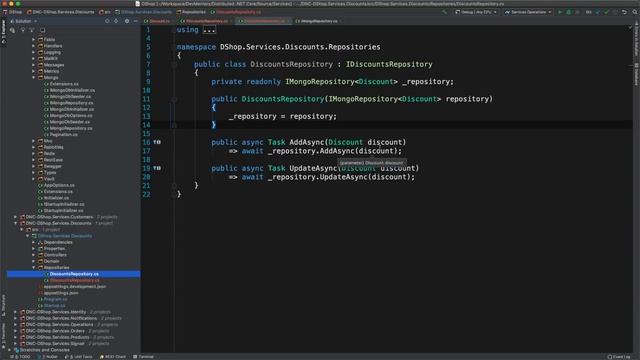Expand the DNC-DShop.Services.Customers node
The image size is (640, 360).
(x=16, y=217)
